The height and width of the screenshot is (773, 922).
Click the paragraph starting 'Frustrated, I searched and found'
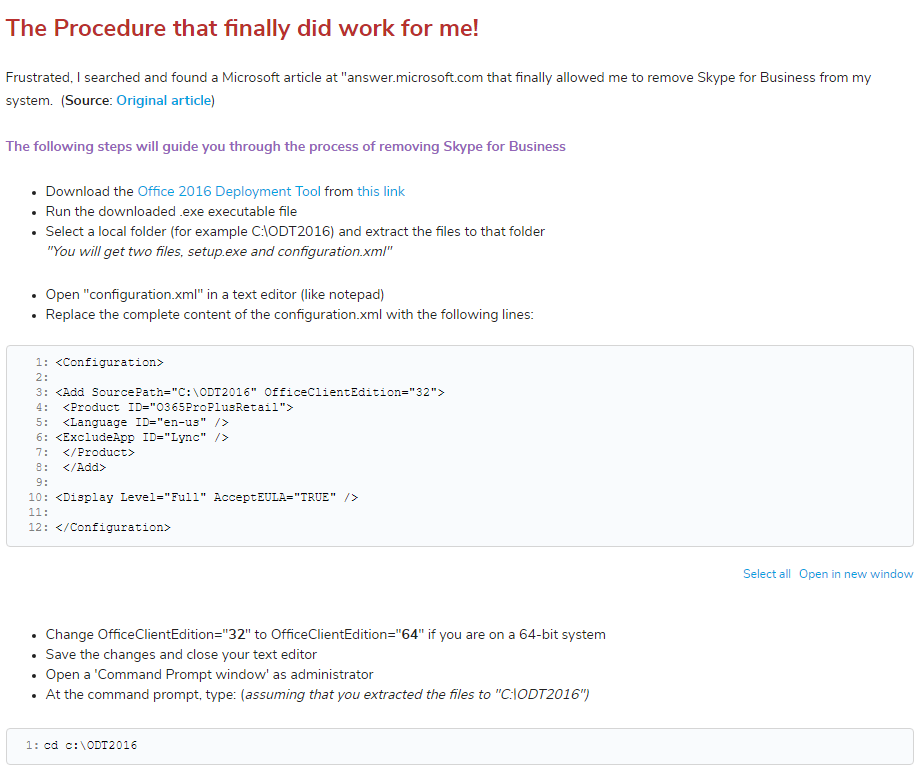[x=438, y=89]
